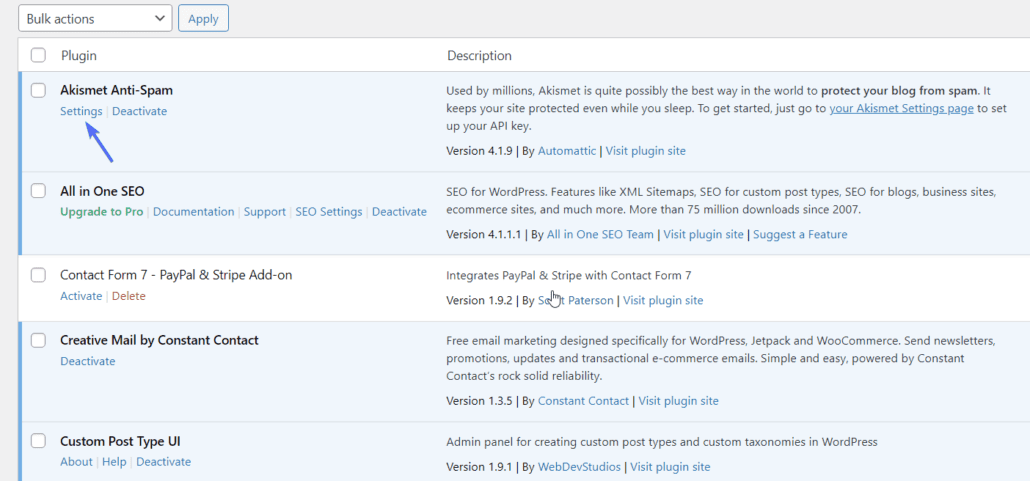
Task: Visit plugin site for Contact Form 7 add-on
Action: click(663, 300)
